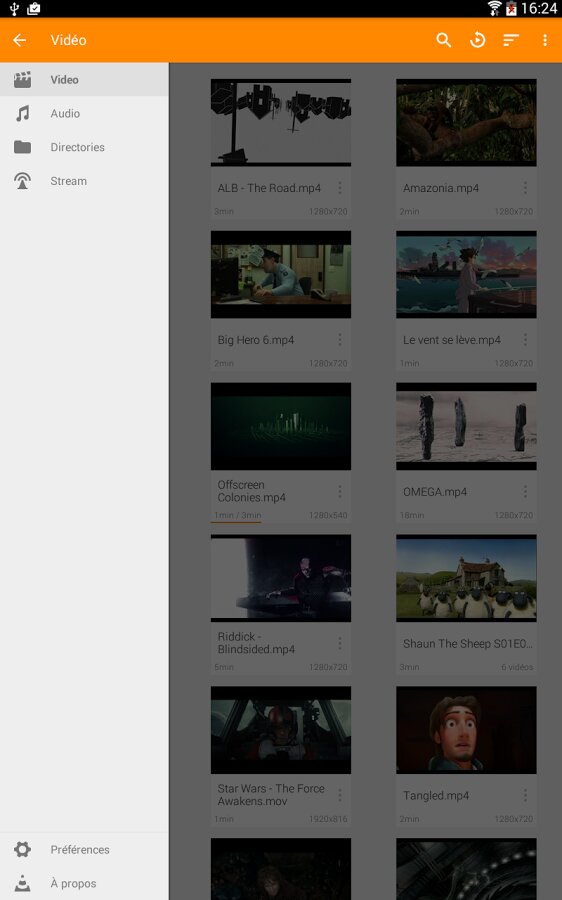
Task: Click the Directories folder icon
Action: 22,147
